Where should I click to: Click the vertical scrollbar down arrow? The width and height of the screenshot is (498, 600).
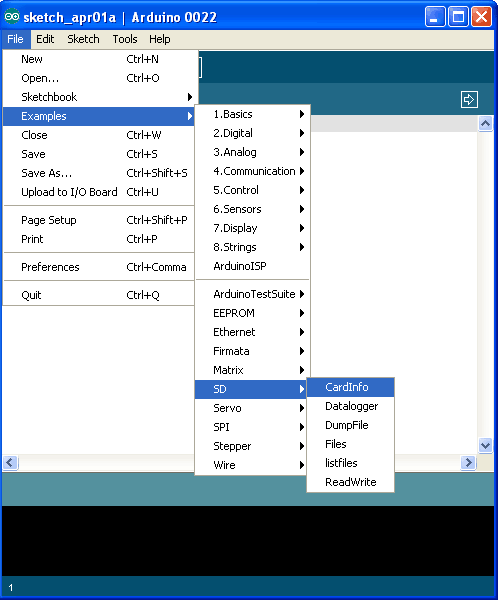click(485, 445)
